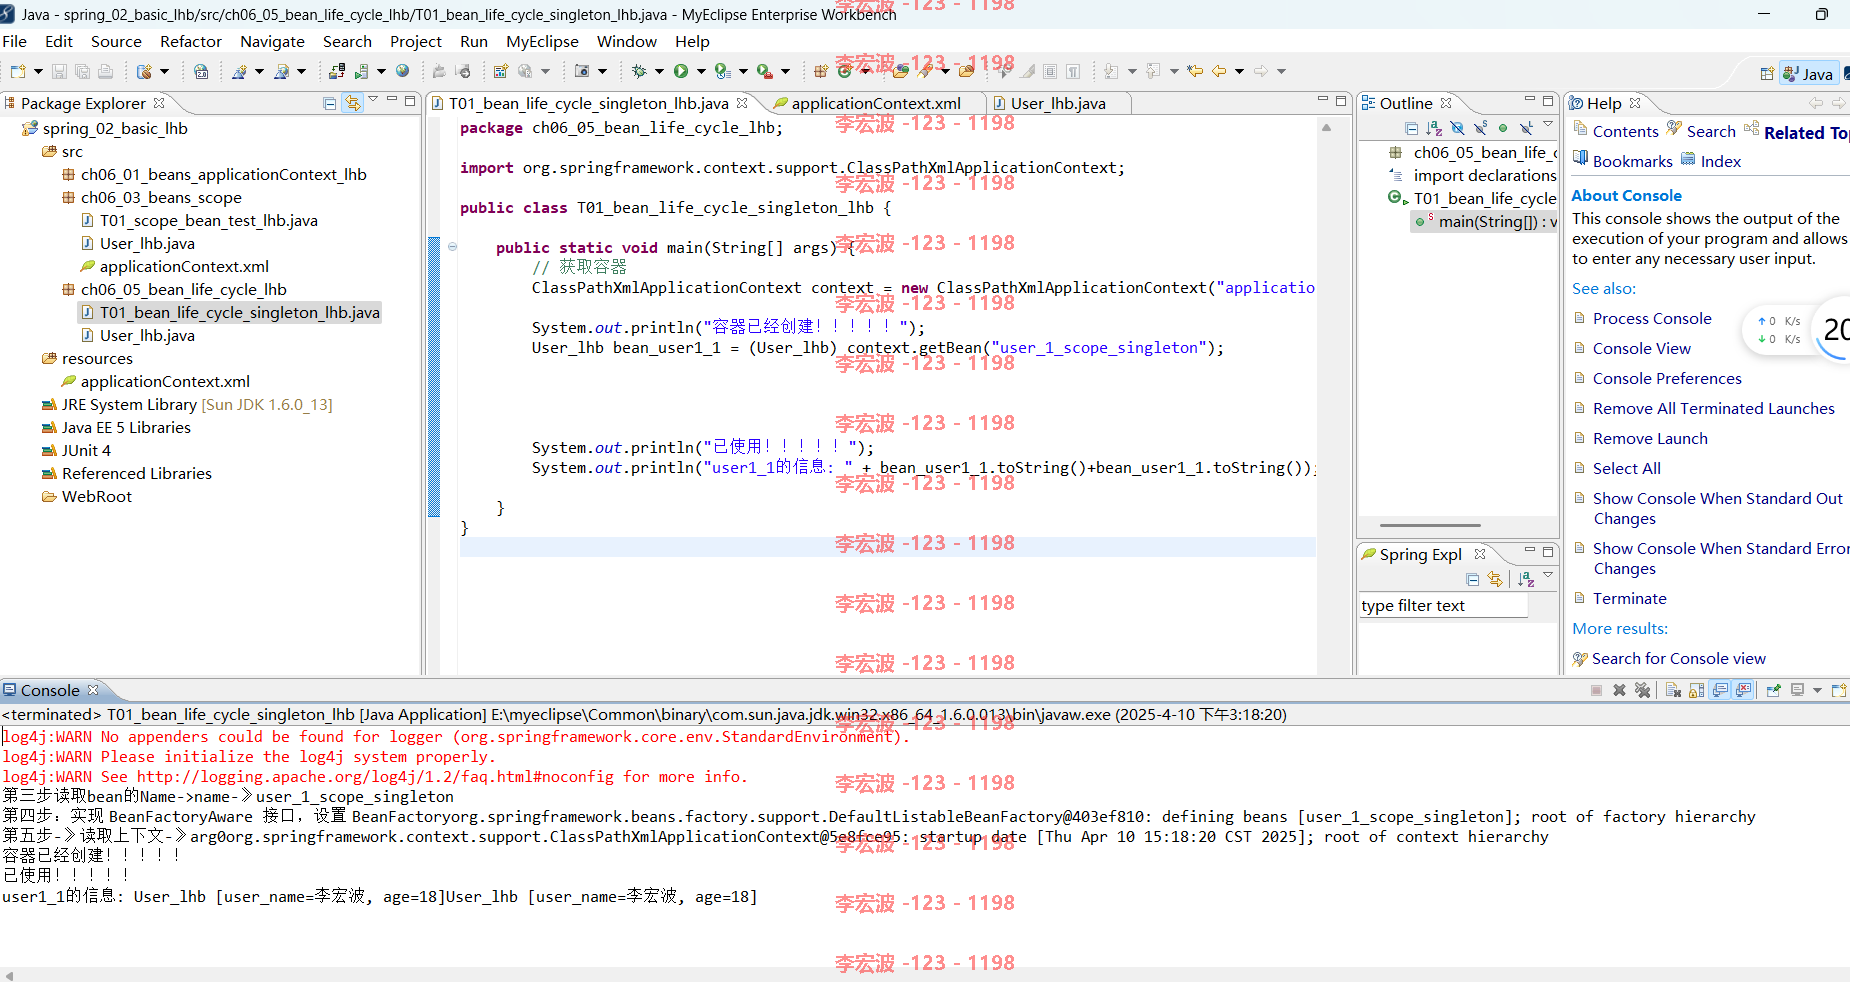The width and height of the screenshot is (1850, 982).
Task: Collapse all in Outline view
Action: 1411,128
